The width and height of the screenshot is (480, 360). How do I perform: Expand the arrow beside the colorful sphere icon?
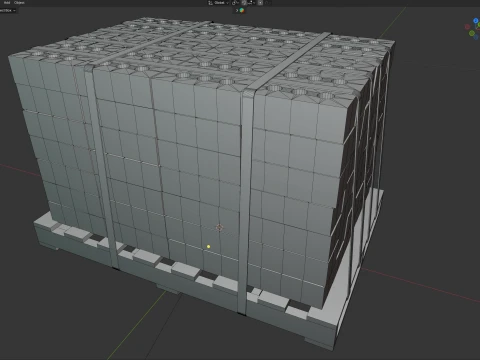(x=237, y=10)
